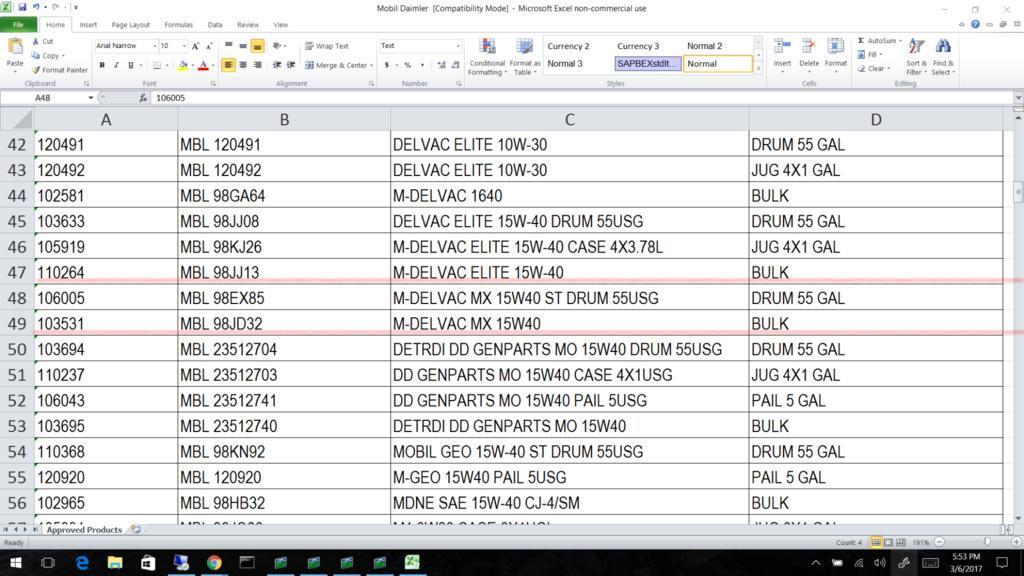The width and height of the screenshot is (1024, 576).
Task: Apply comma style number format
Action: pos(423,65)
